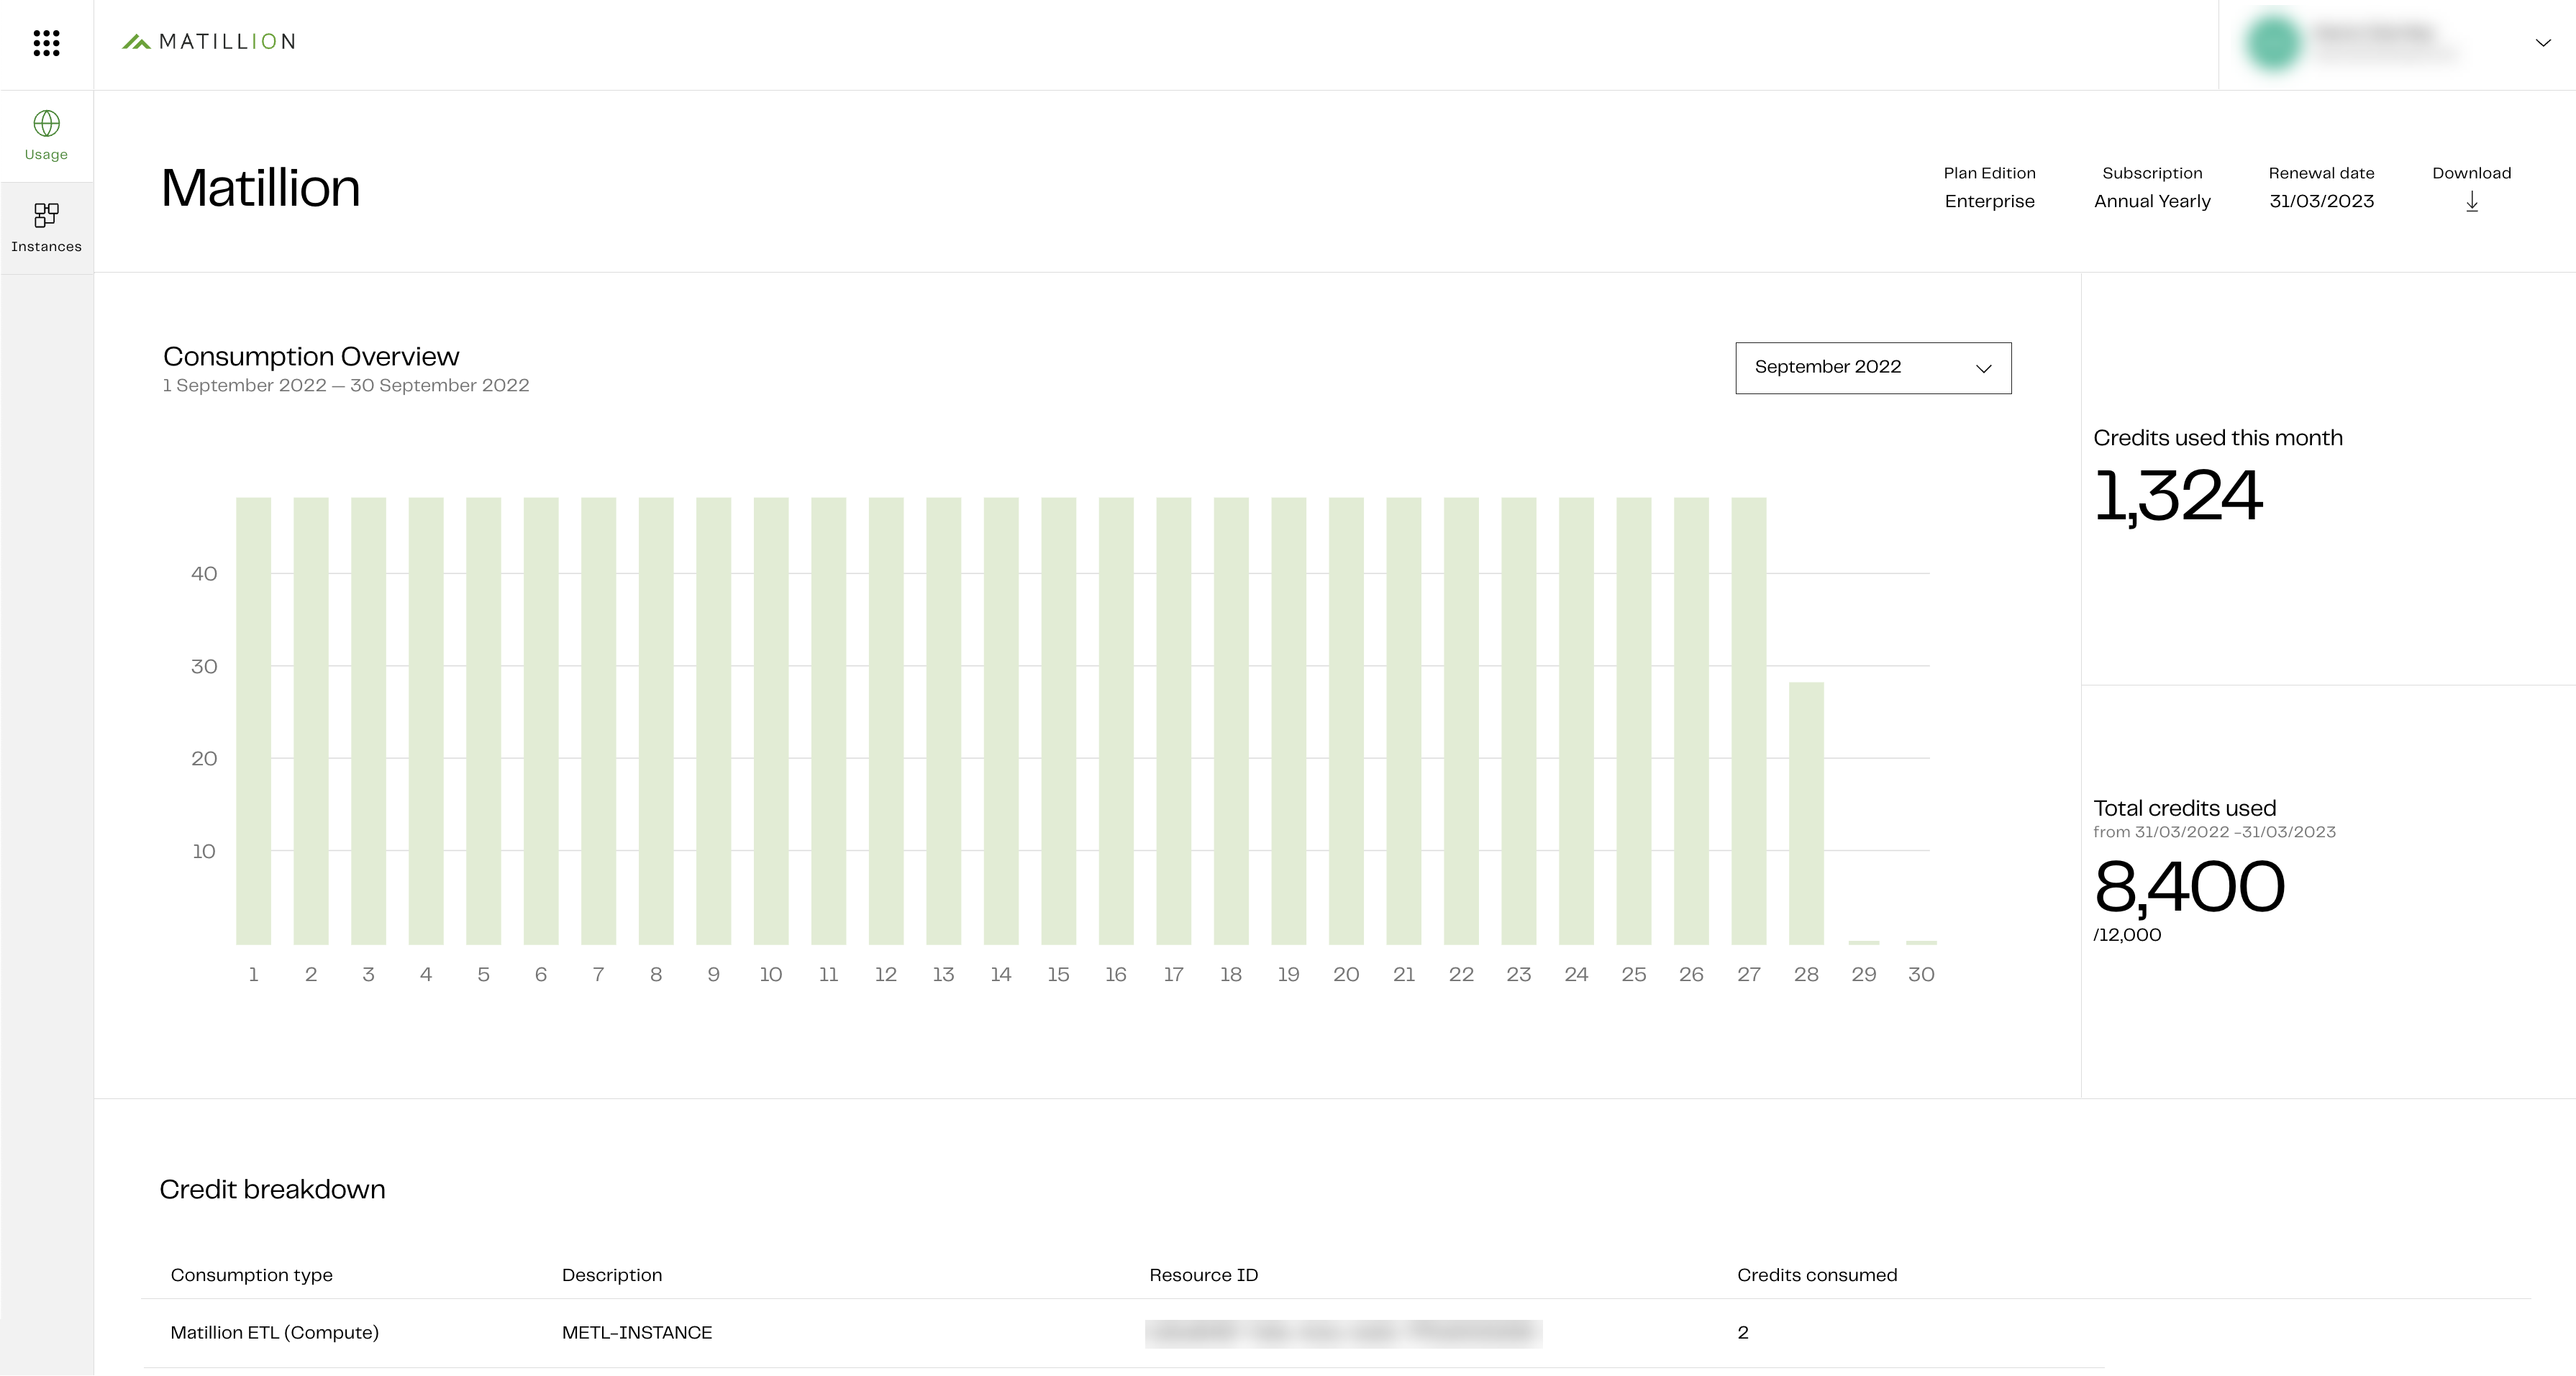This screenshot has height=1376, width=2576.
Task: Click the Credit breakdown heading
Action: pyautogui.click(x=272, y=1190)
